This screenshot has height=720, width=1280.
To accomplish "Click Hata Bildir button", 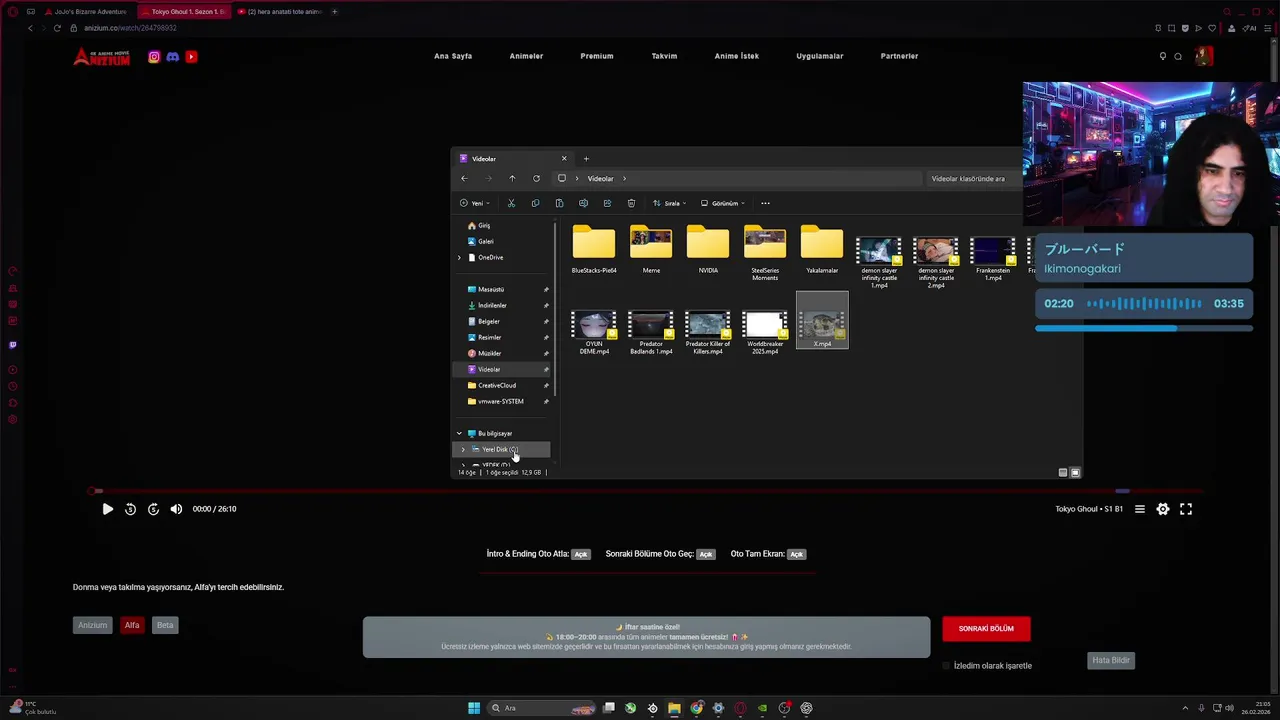I will point(1111,660).
